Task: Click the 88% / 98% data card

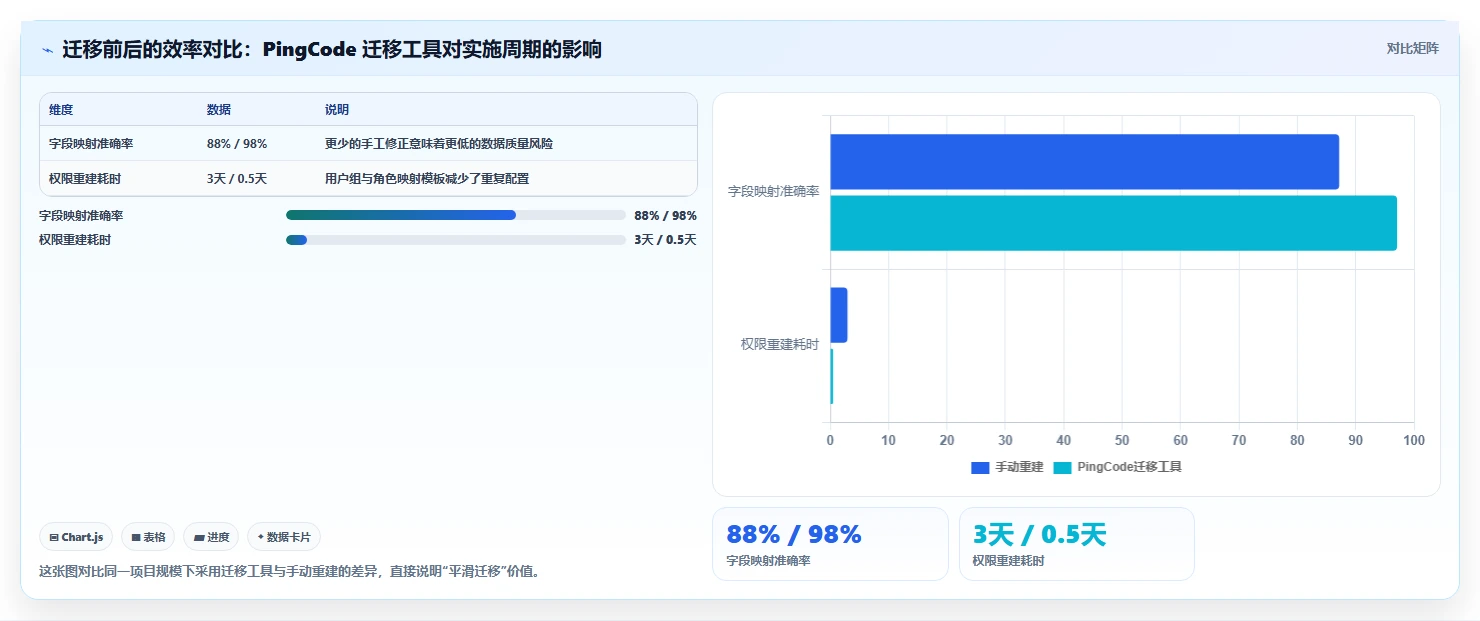Action: point(830,544)
